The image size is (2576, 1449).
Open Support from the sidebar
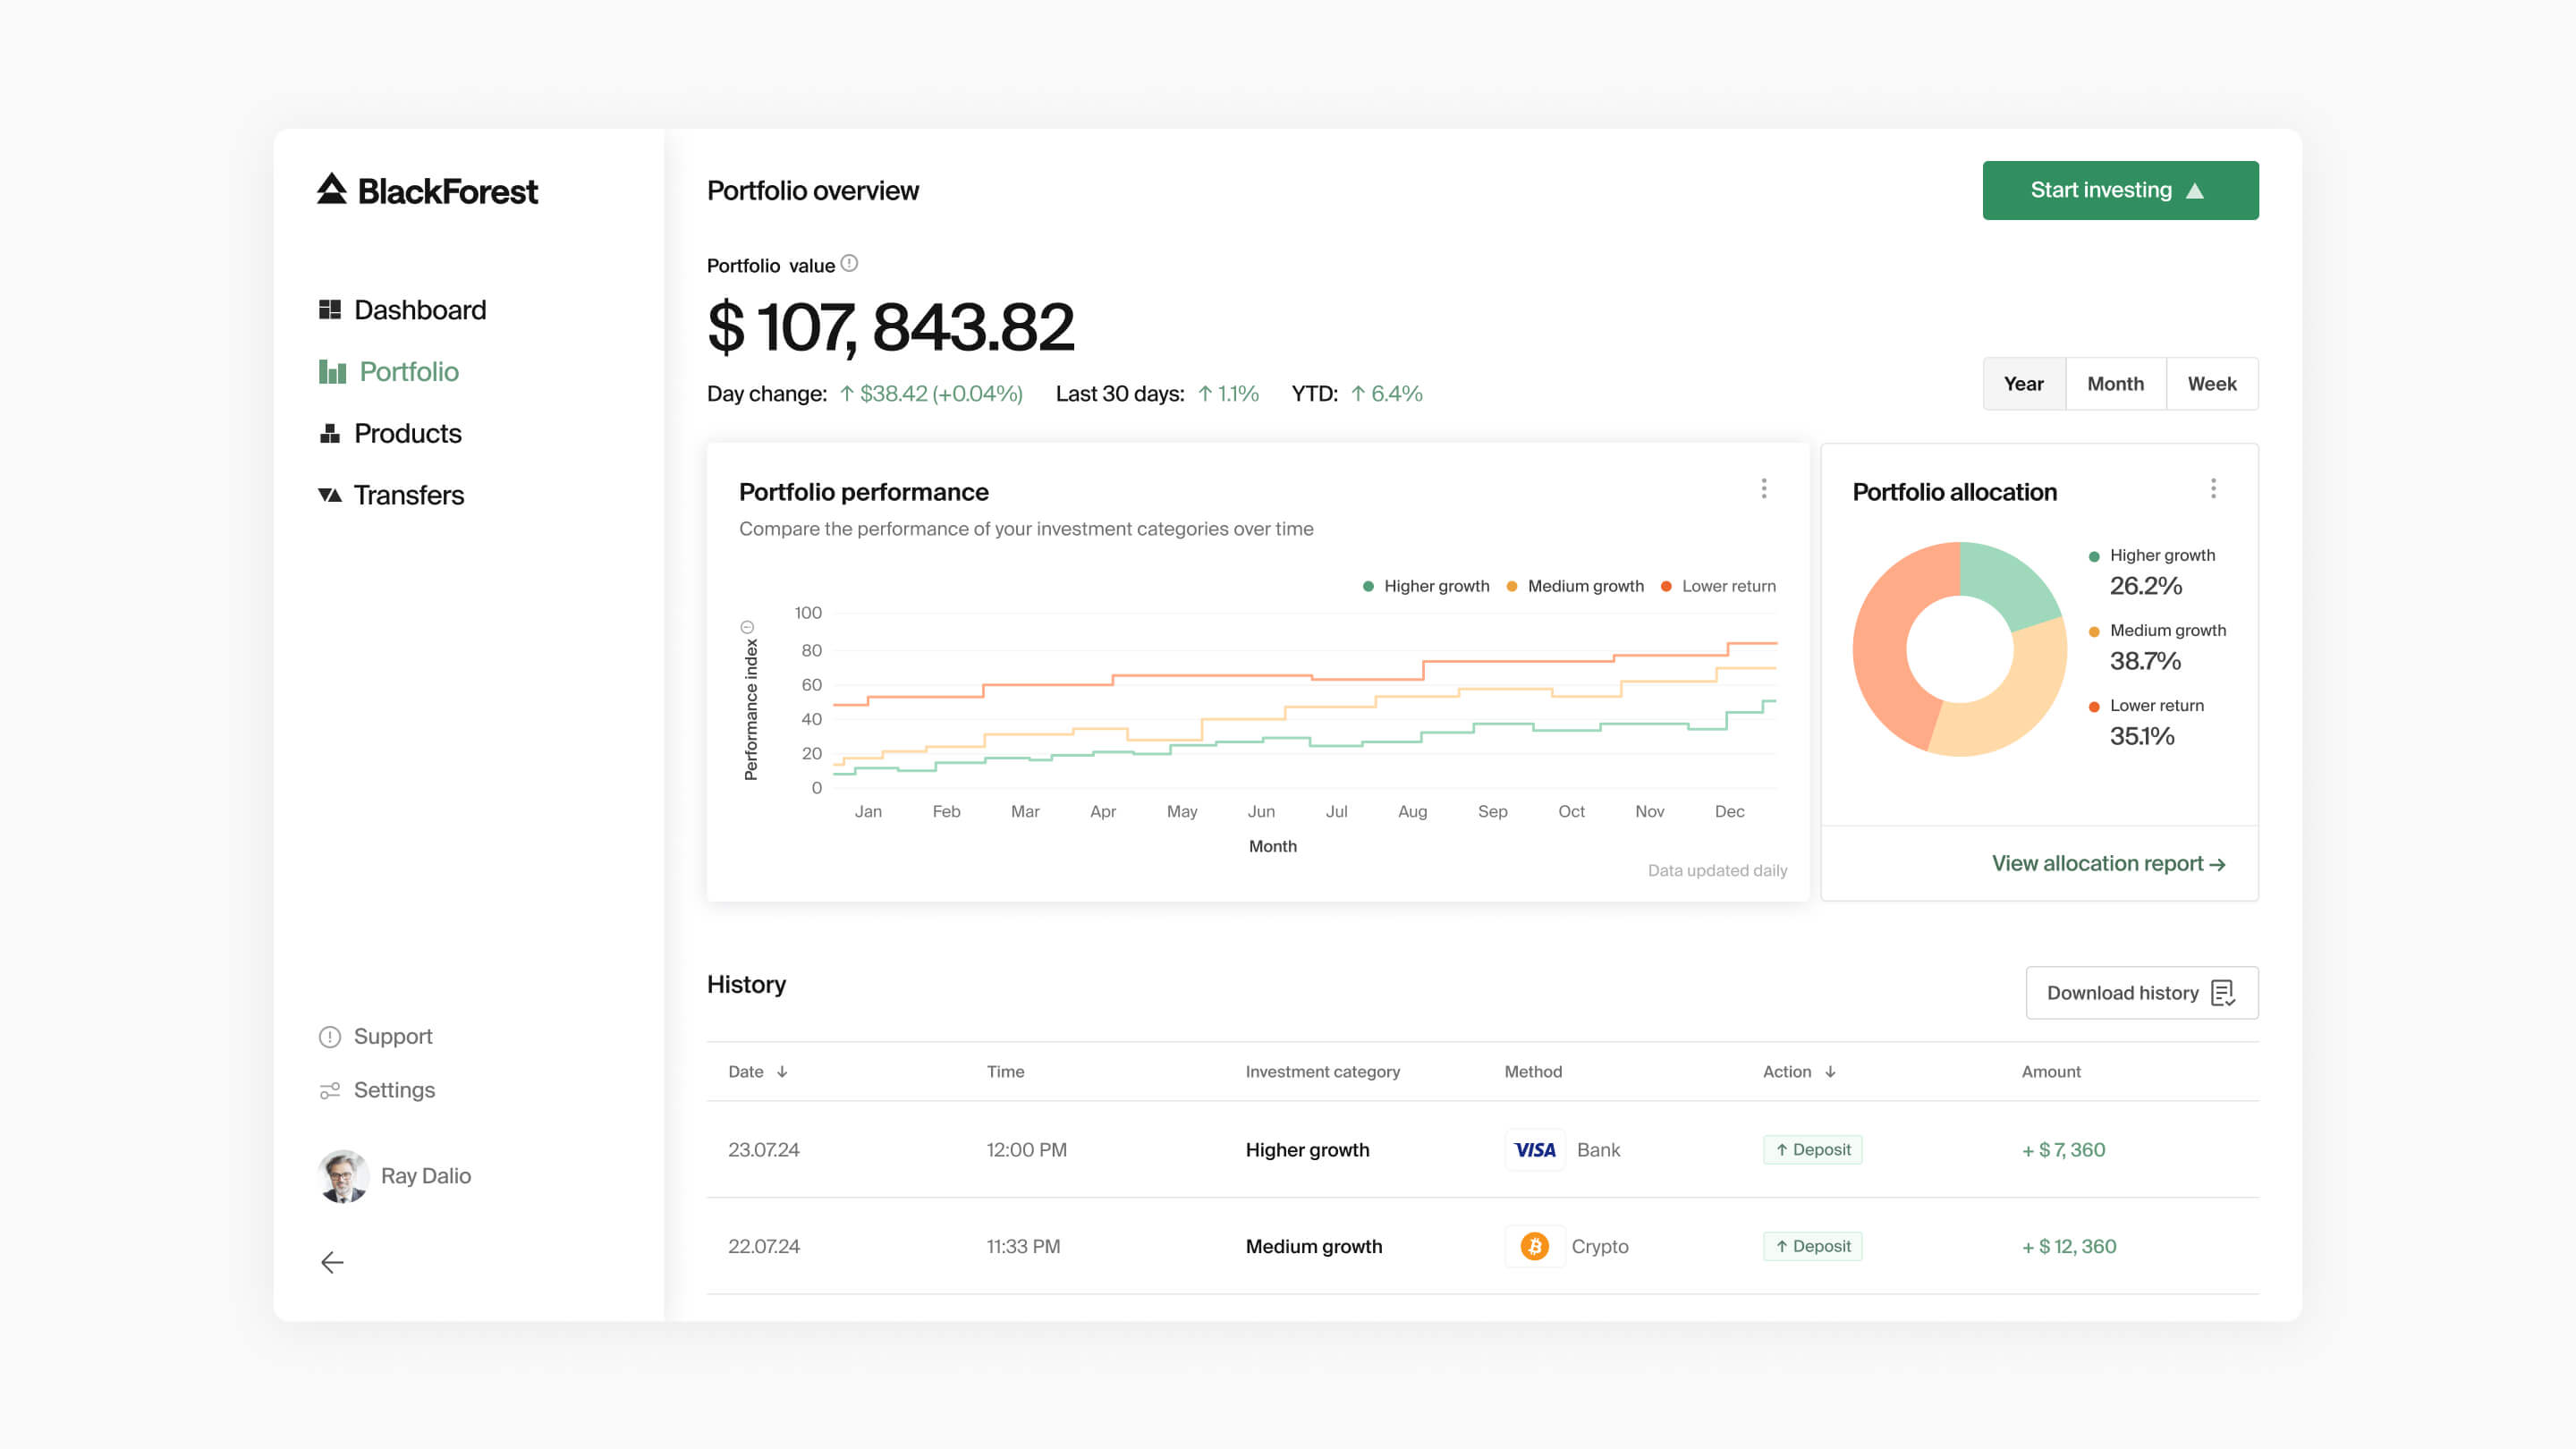point(392,1036)
